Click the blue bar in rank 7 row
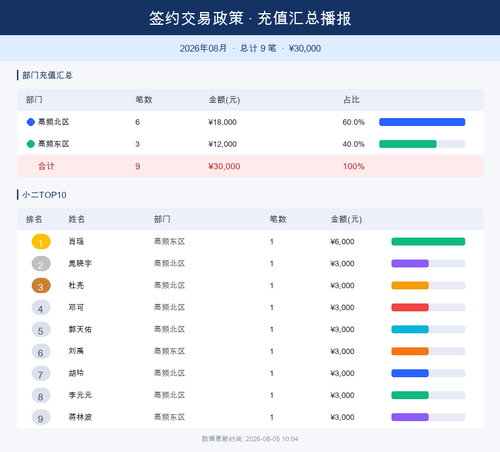Image resolution: width=500 pixels, height=452 pixels. click(x=410, y=373)
